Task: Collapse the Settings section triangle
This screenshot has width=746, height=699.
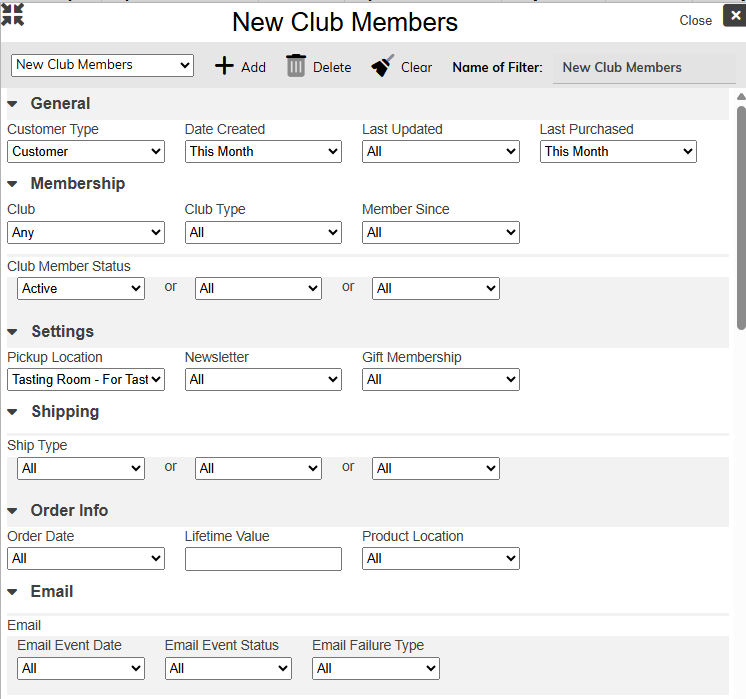Action: (x=13, y=332)
